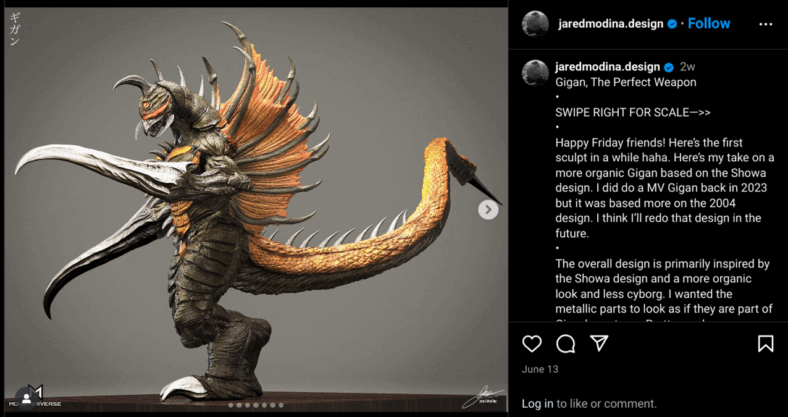Open comments via the speech bubble icon
Screen dimensions: 788x417
pos(566,344)
